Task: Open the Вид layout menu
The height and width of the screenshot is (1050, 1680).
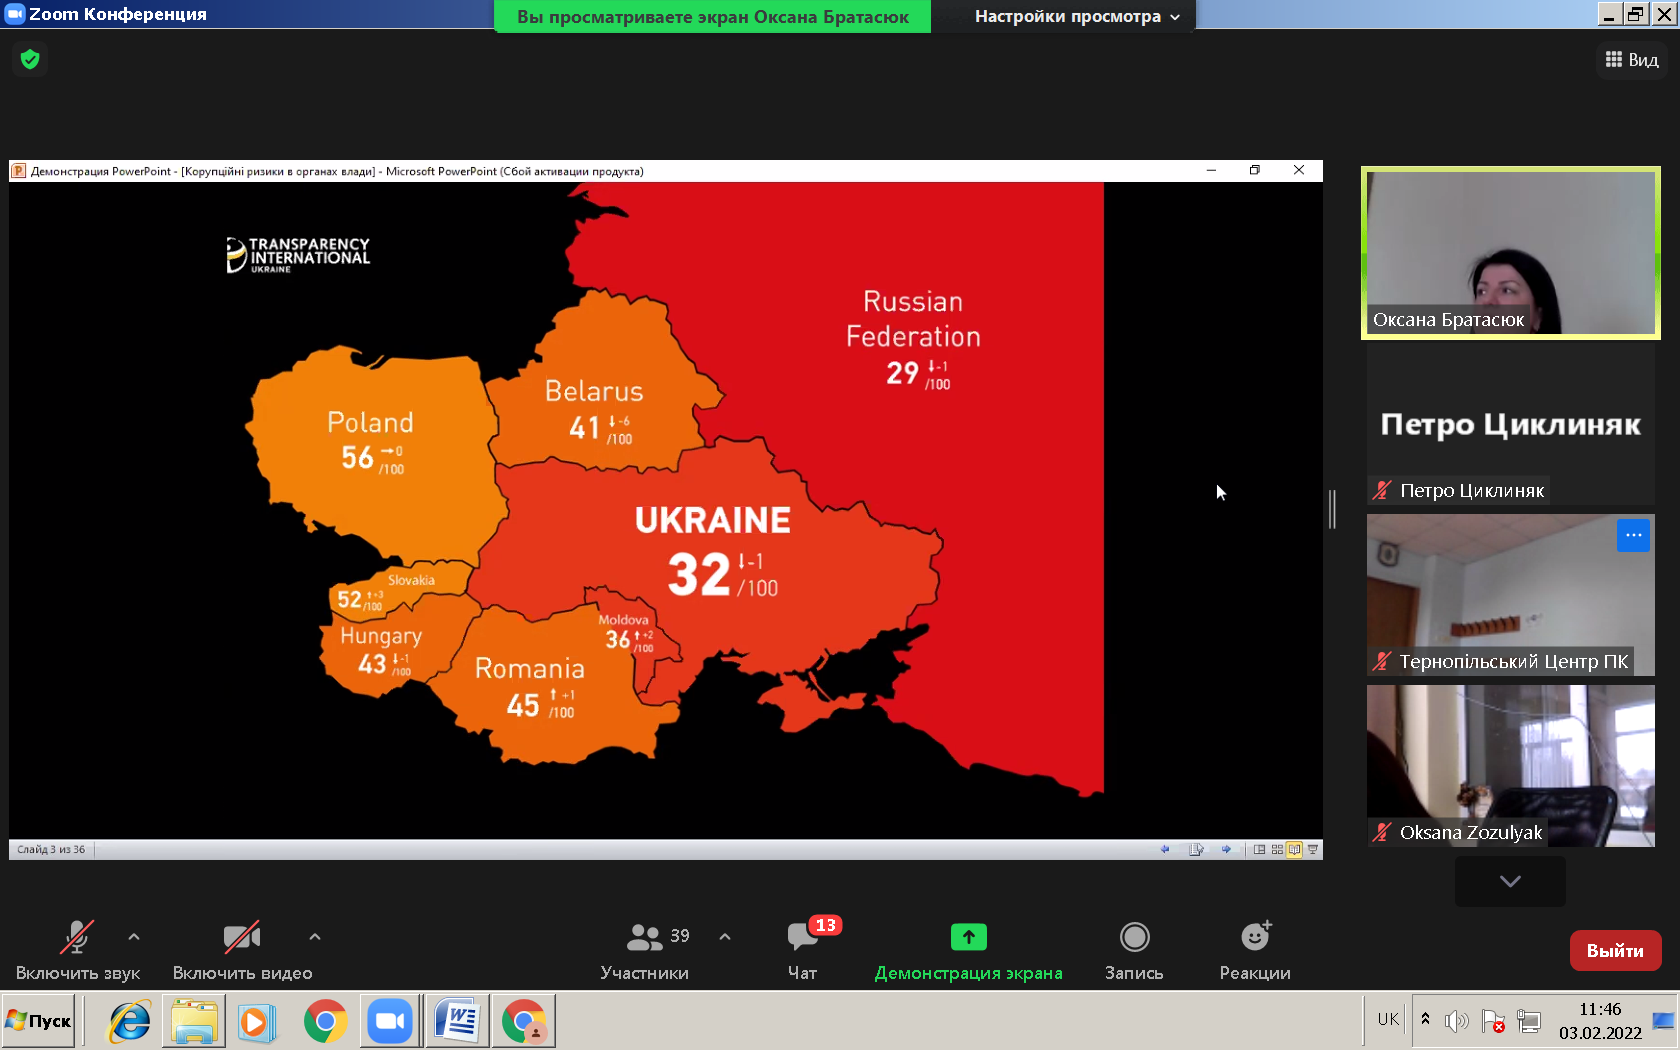Action: click(1631, 60)
